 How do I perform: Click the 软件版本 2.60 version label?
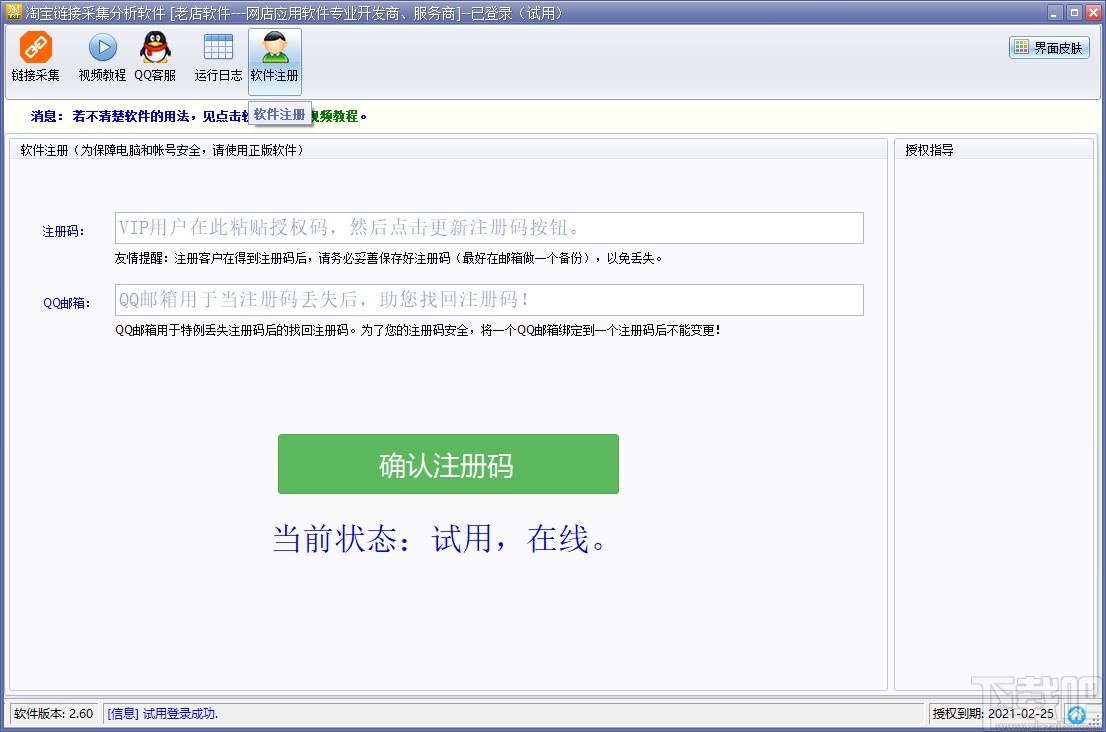tap(51, 714)
